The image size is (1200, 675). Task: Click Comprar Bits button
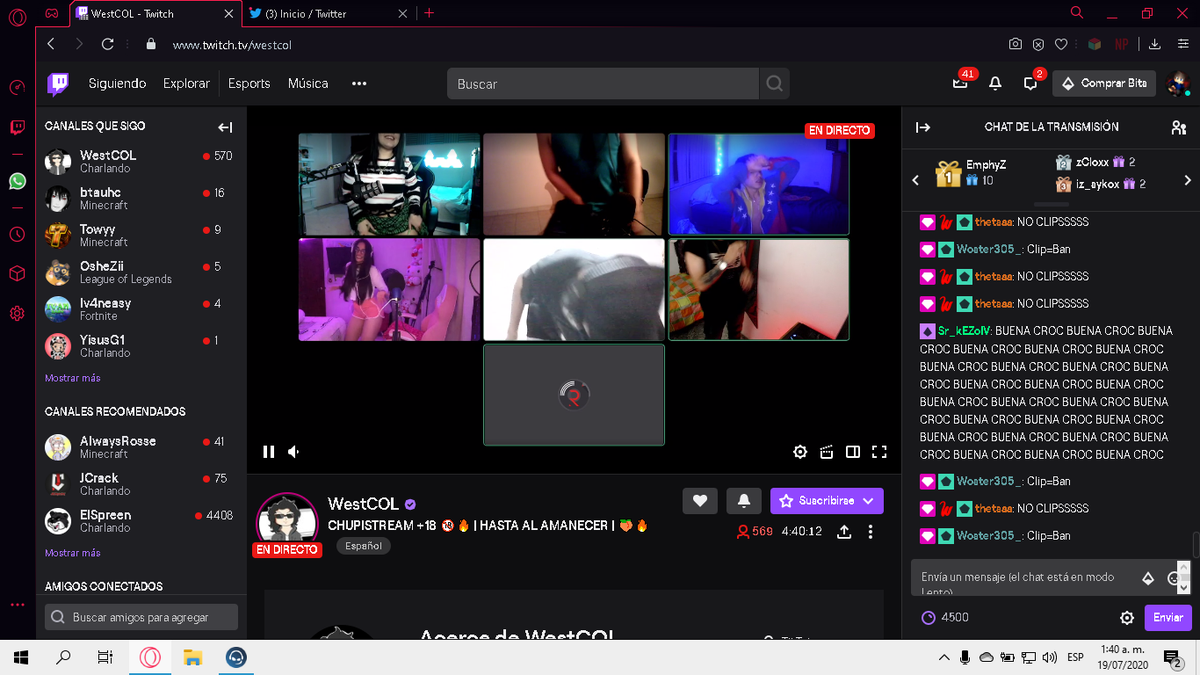click(1104, 84)
